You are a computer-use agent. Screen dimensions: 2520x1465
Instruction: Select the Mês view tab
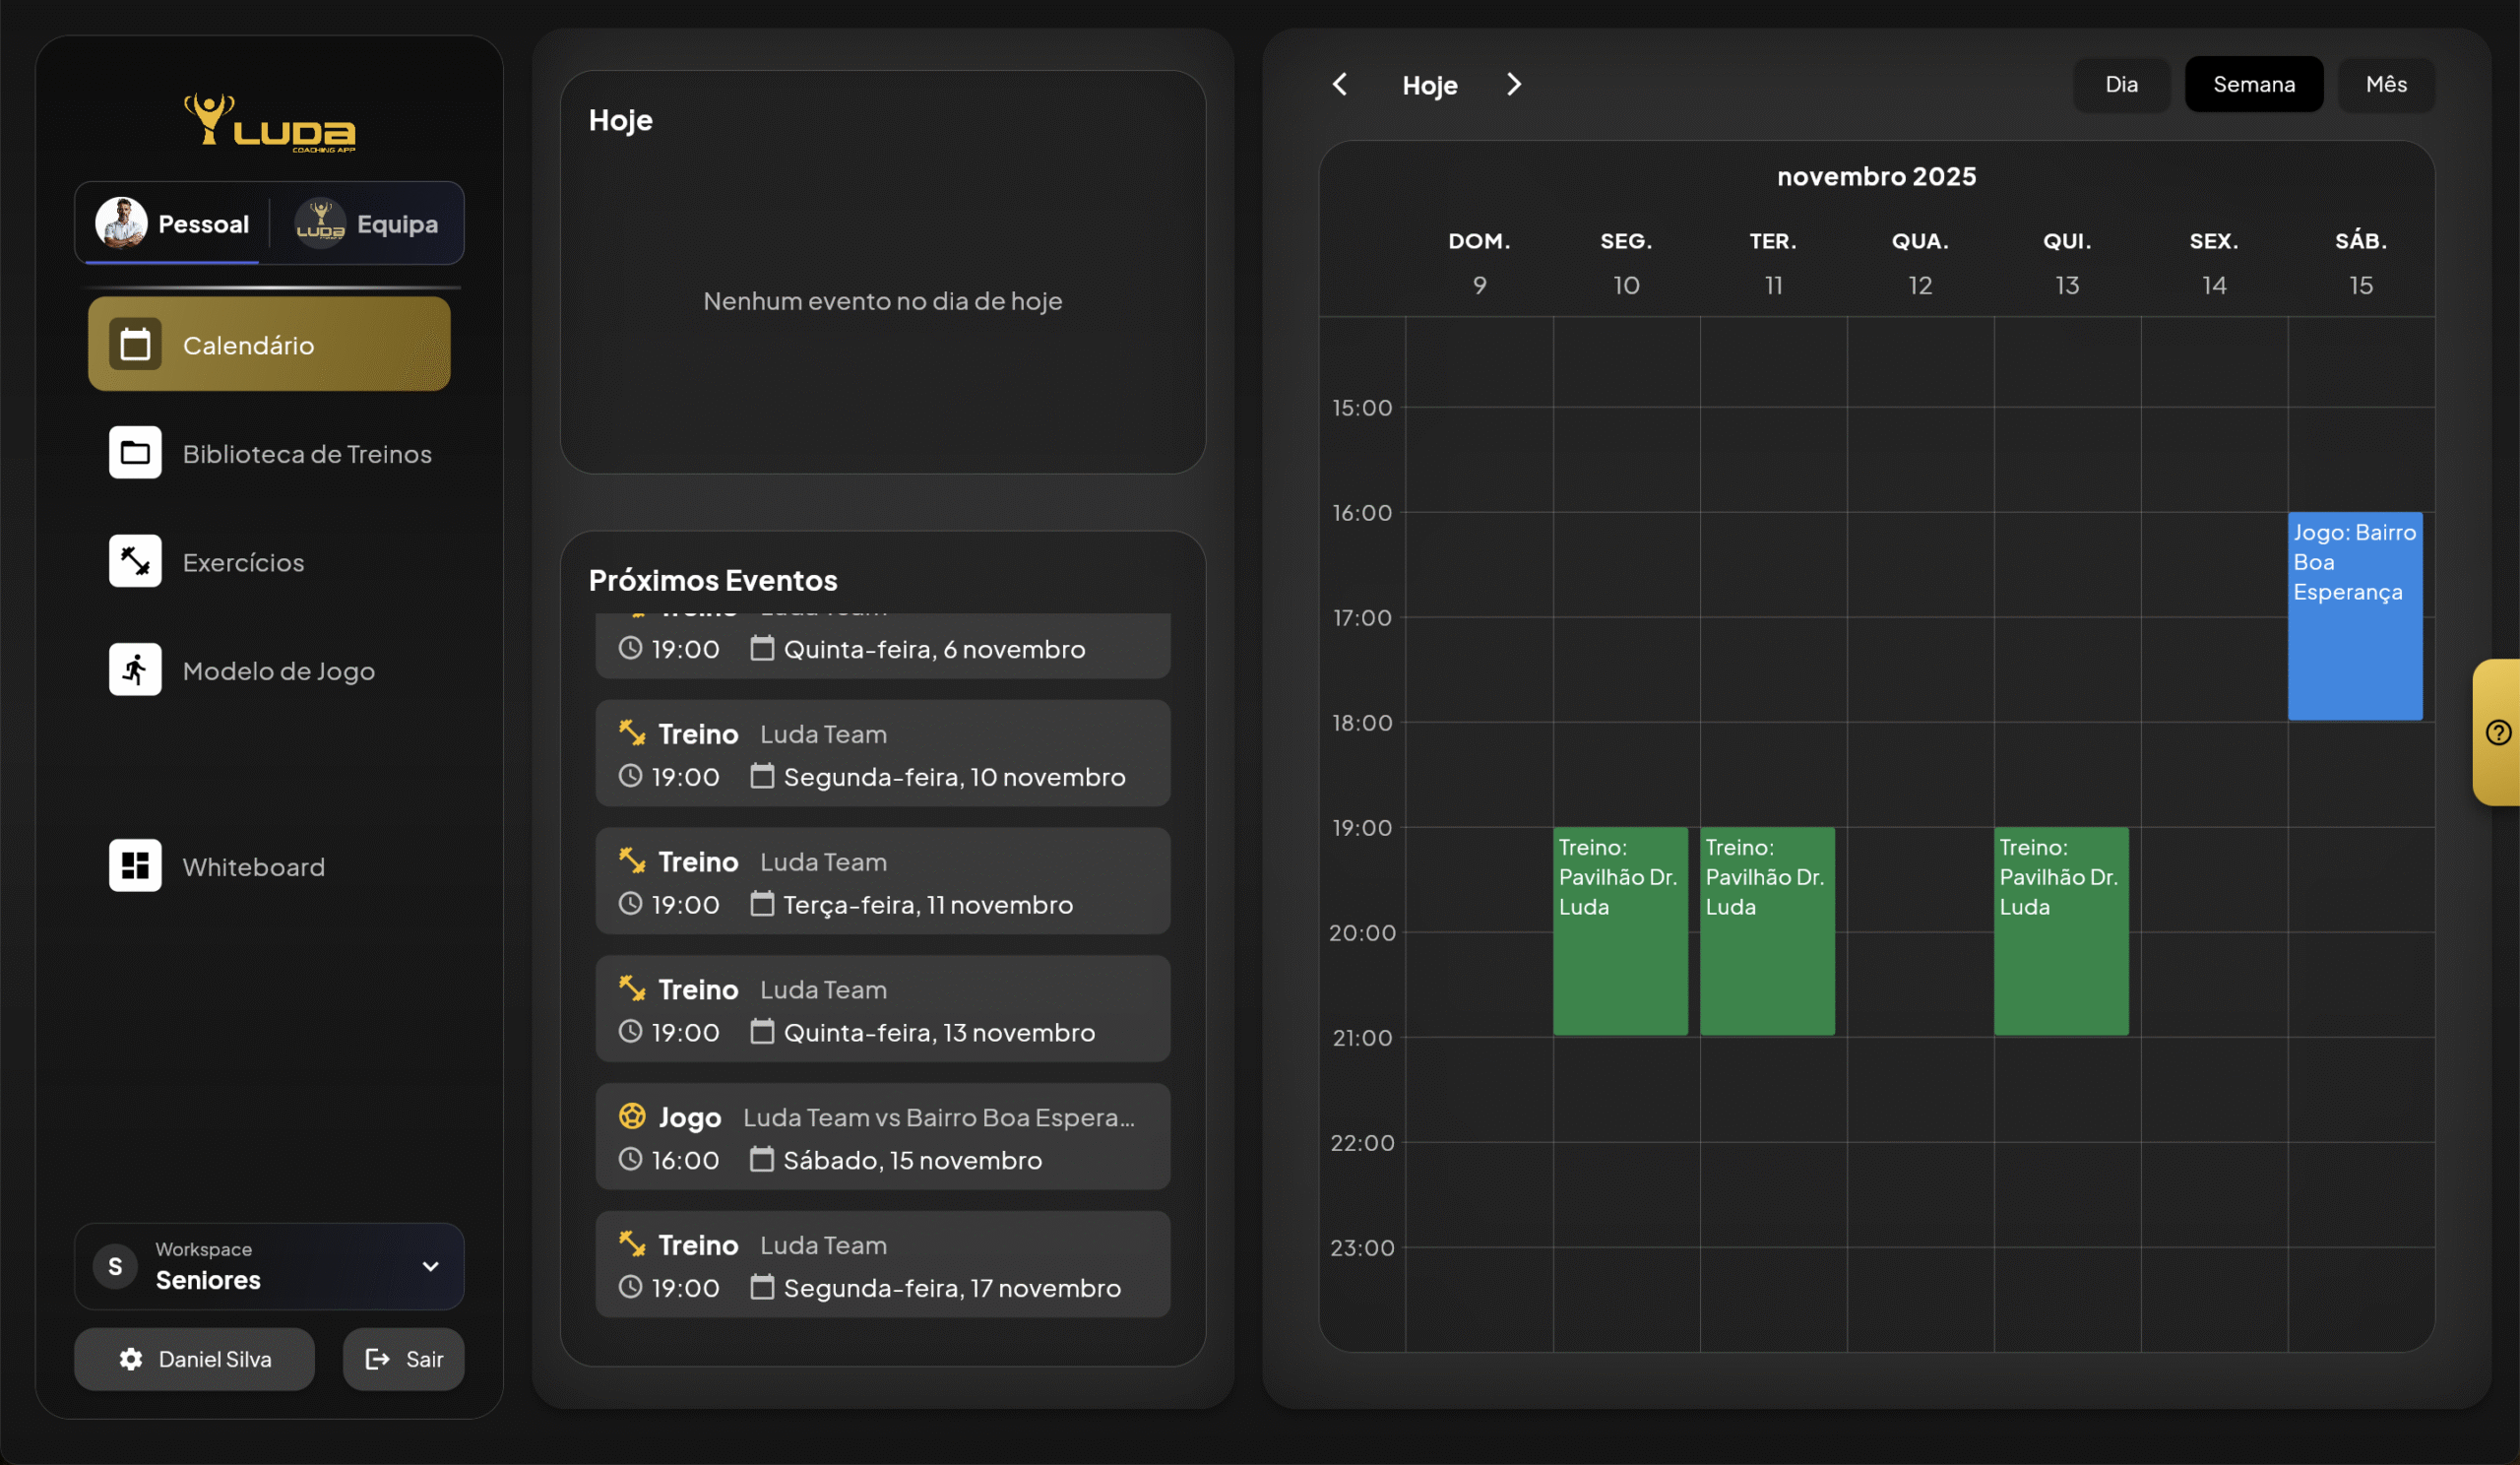click(2385, 84)
